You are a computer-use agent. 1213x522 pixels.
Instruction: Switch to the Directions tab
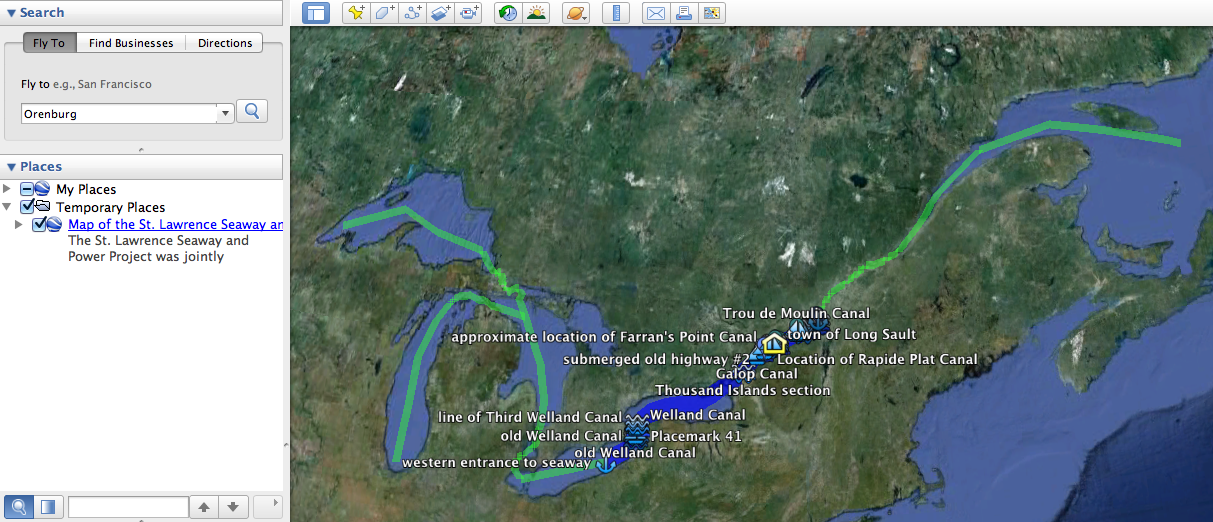point(225,43)
